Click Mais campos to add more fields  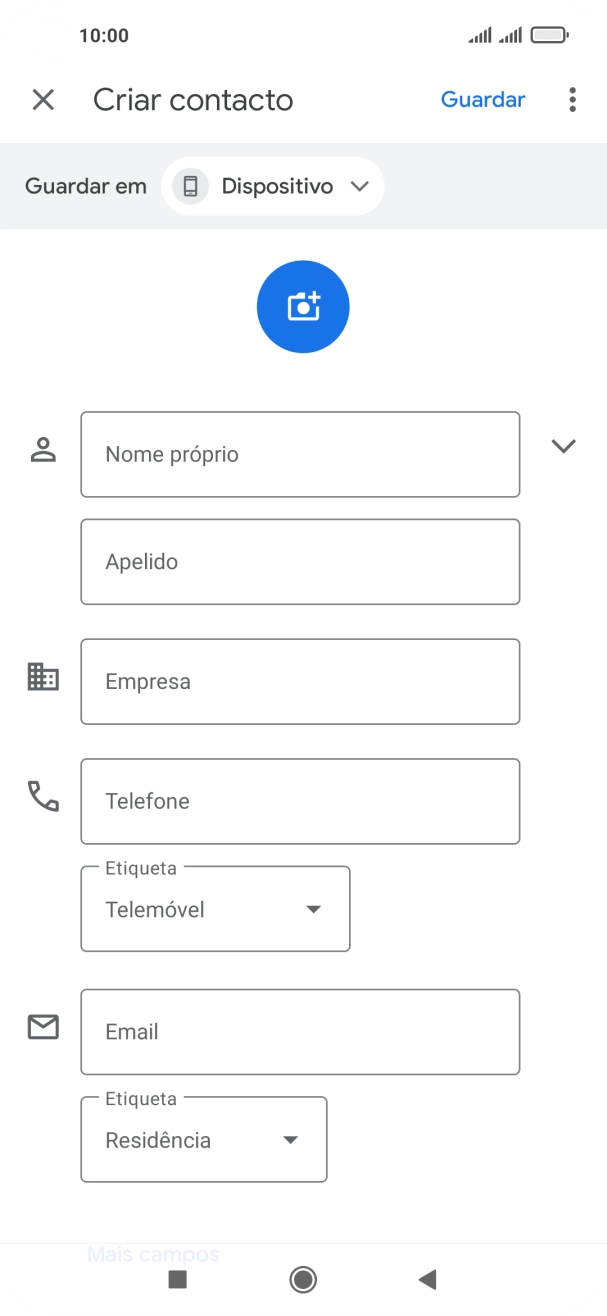point(154,1253)
